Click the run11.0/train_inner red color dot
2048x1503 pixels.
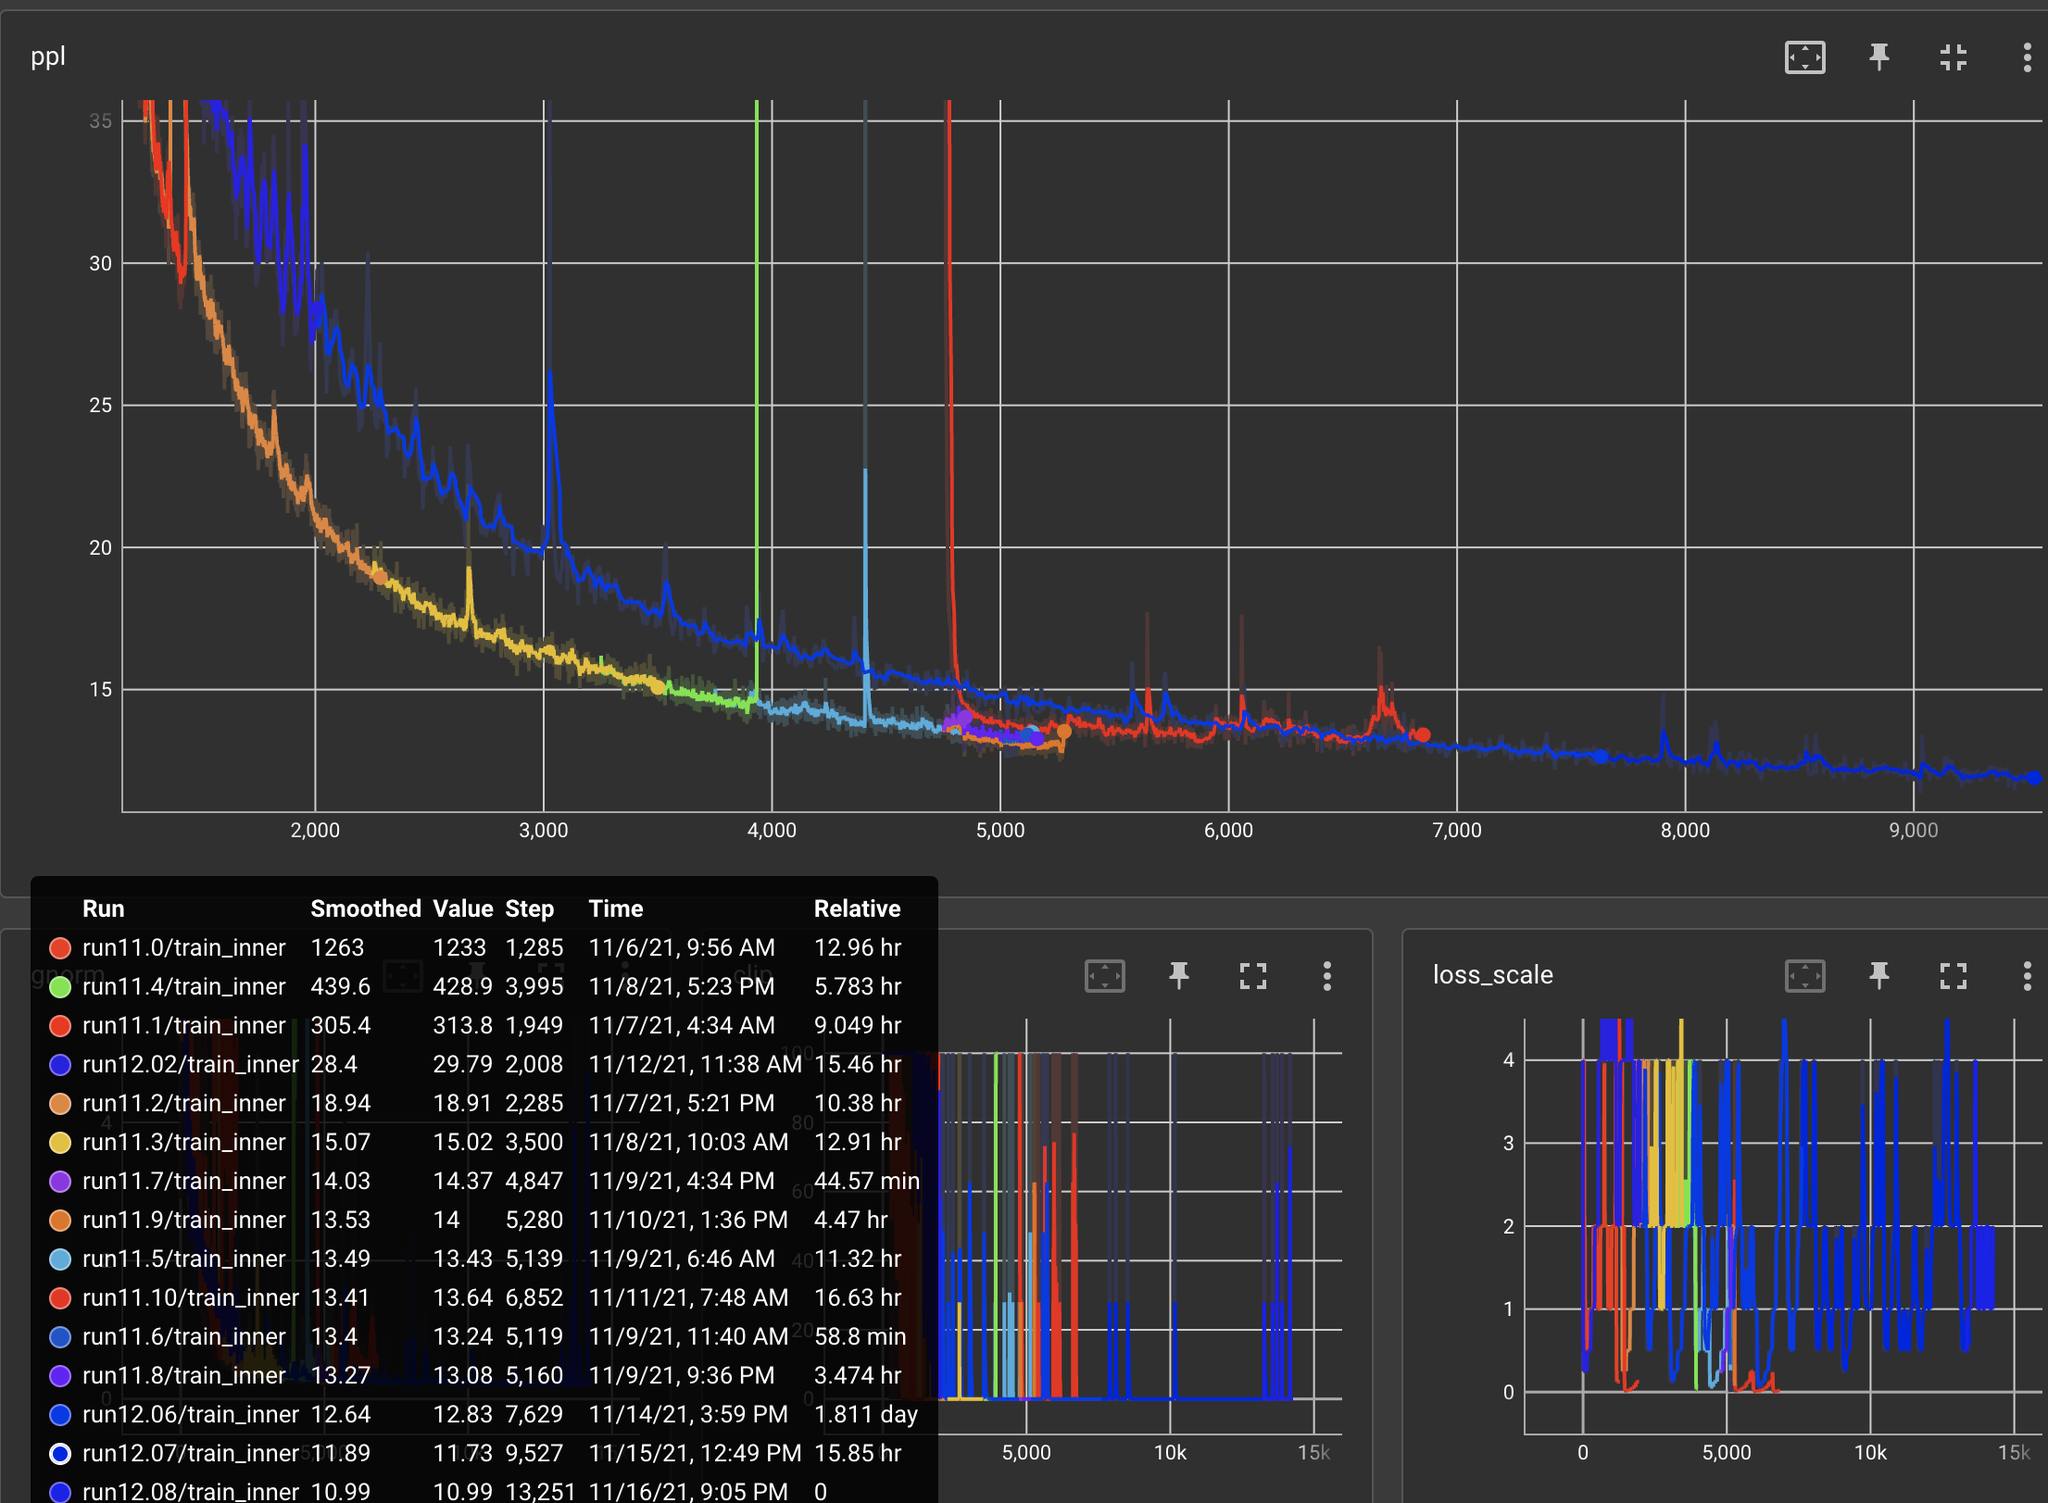click(x=60, y=947)
